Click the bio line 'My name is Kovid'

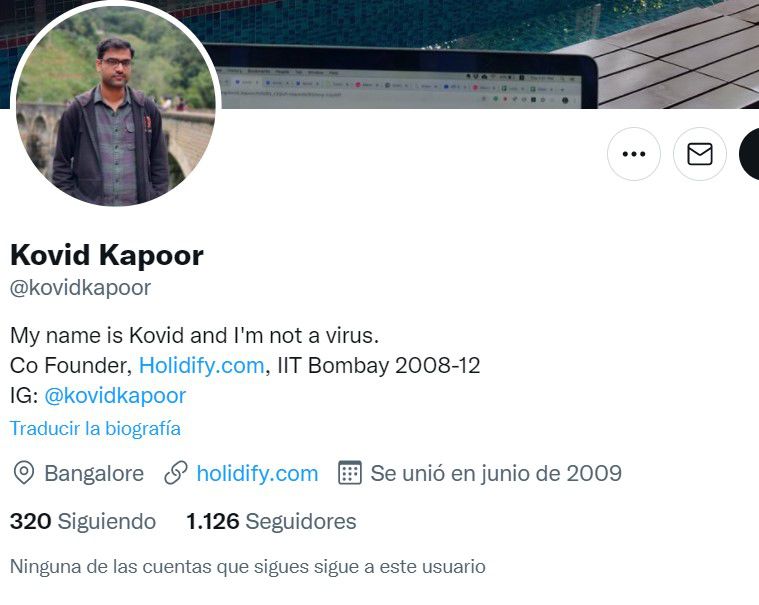click(x=194, y=335)
